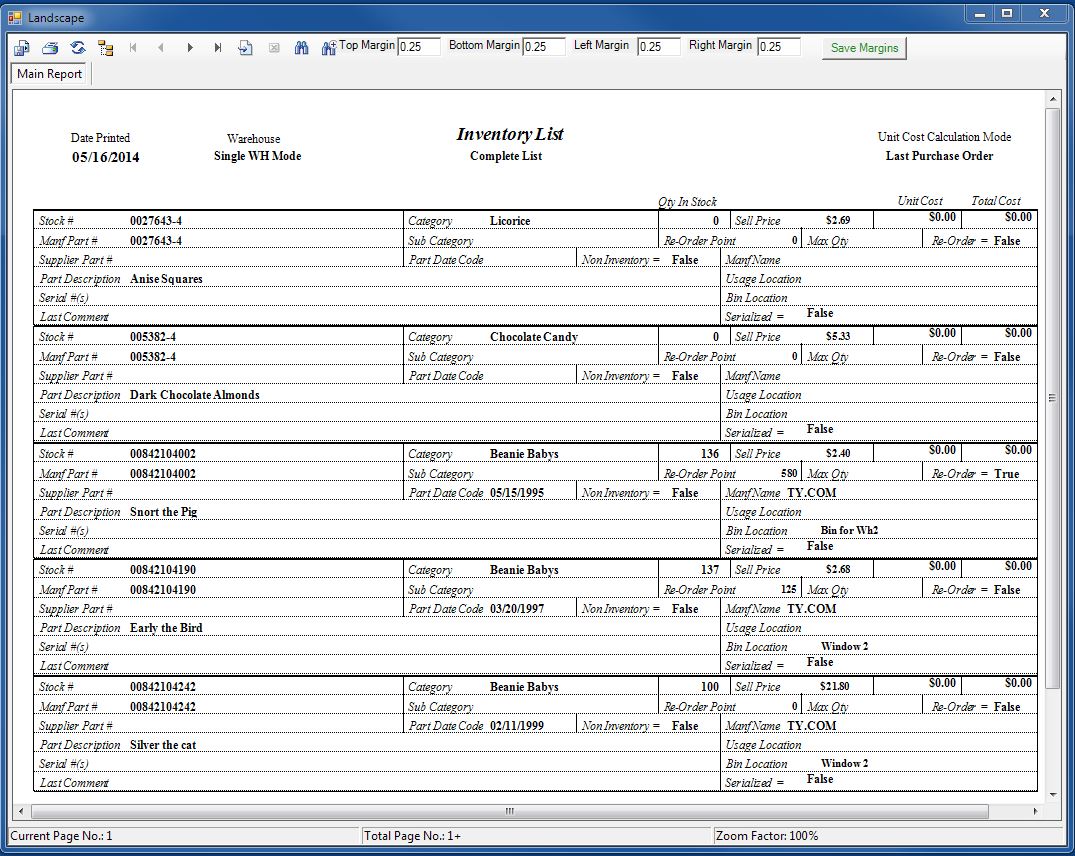Click the part date code '03/20/1997'
1075x856 pixels.
(x=517, y=609)
